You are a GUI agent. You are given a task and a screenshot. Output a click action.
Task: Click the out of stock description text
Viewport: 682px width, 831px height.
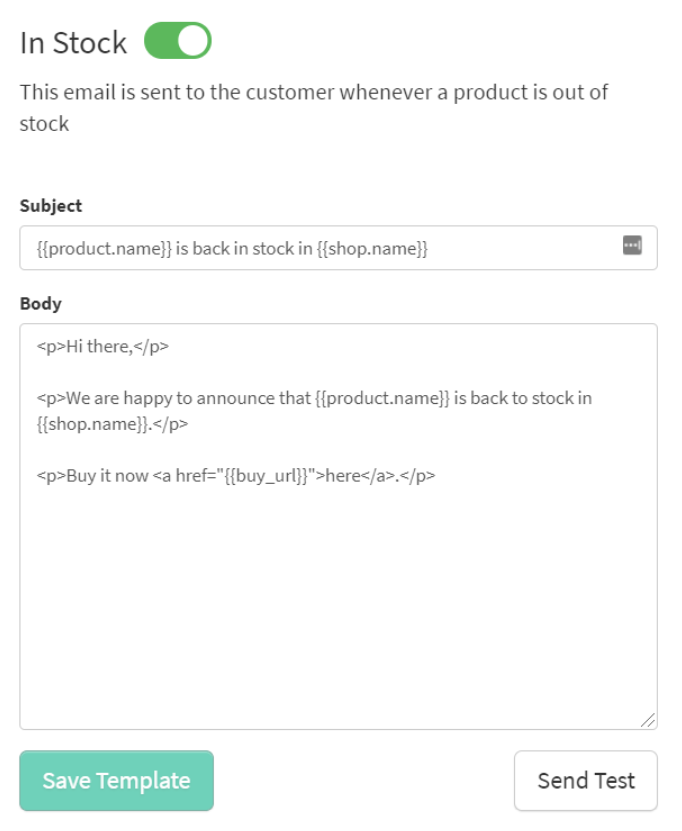point(314,108)
